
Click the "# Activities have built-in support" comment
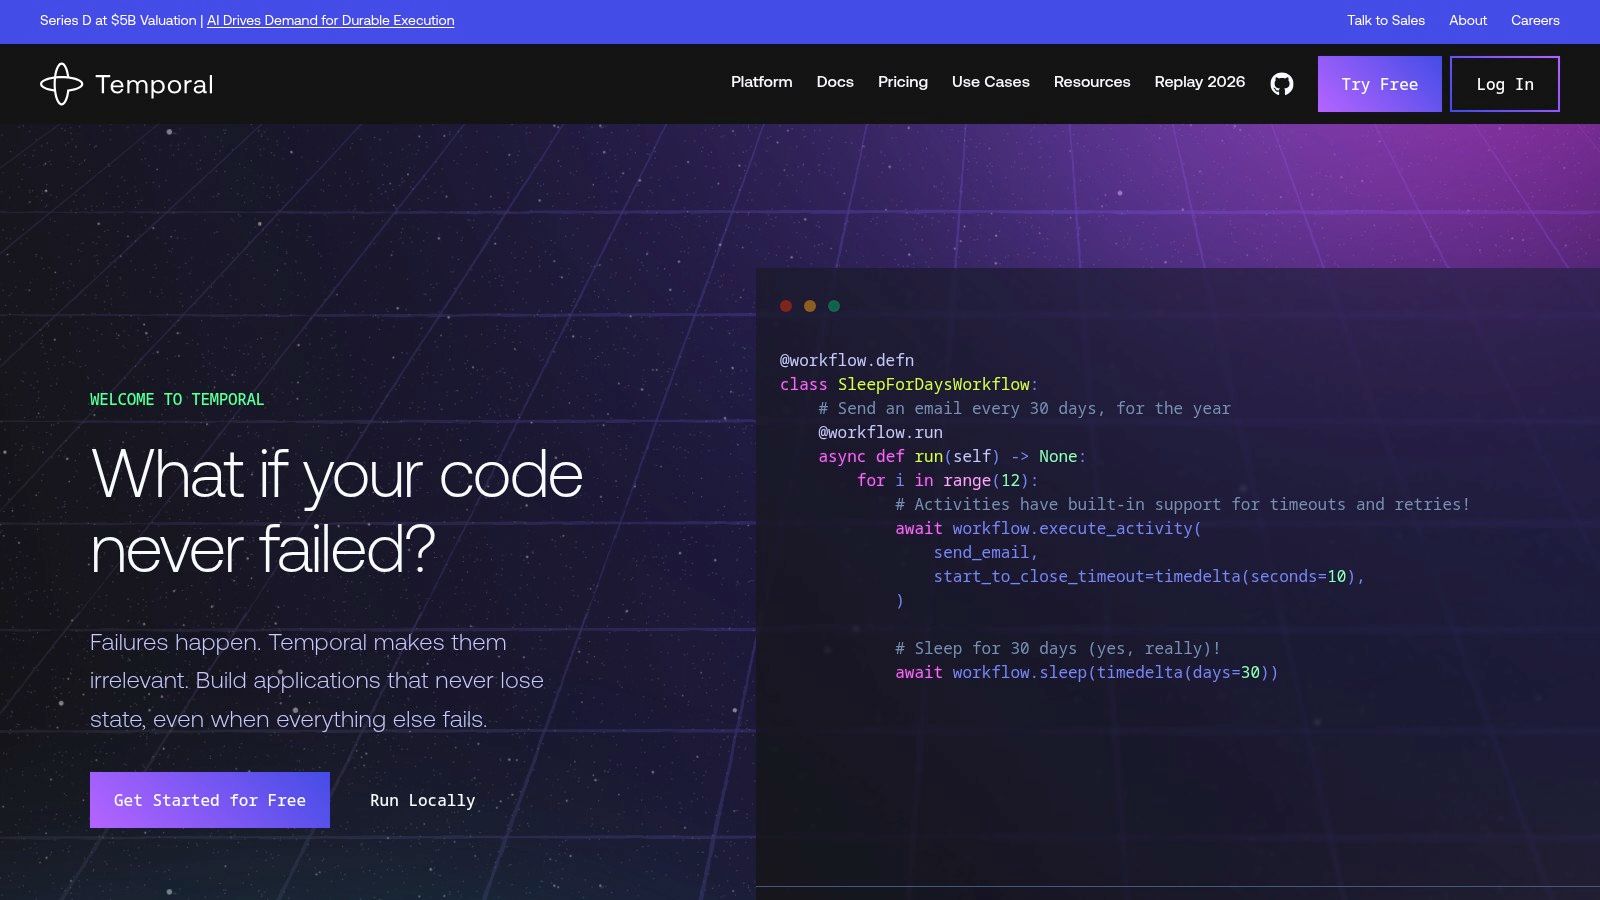(x=1183, y=504)
